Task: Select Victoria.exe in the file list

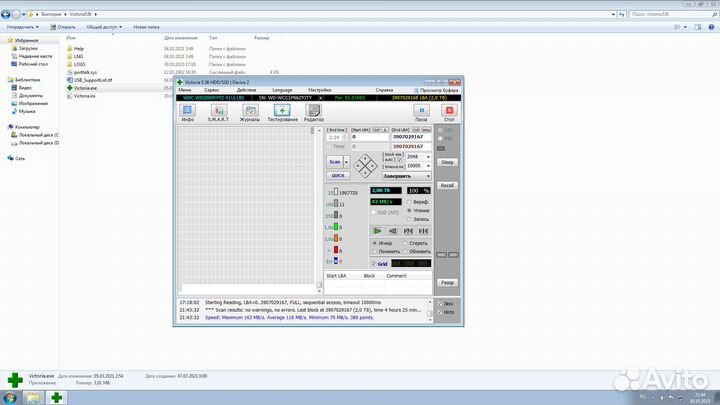Action: 85,88
